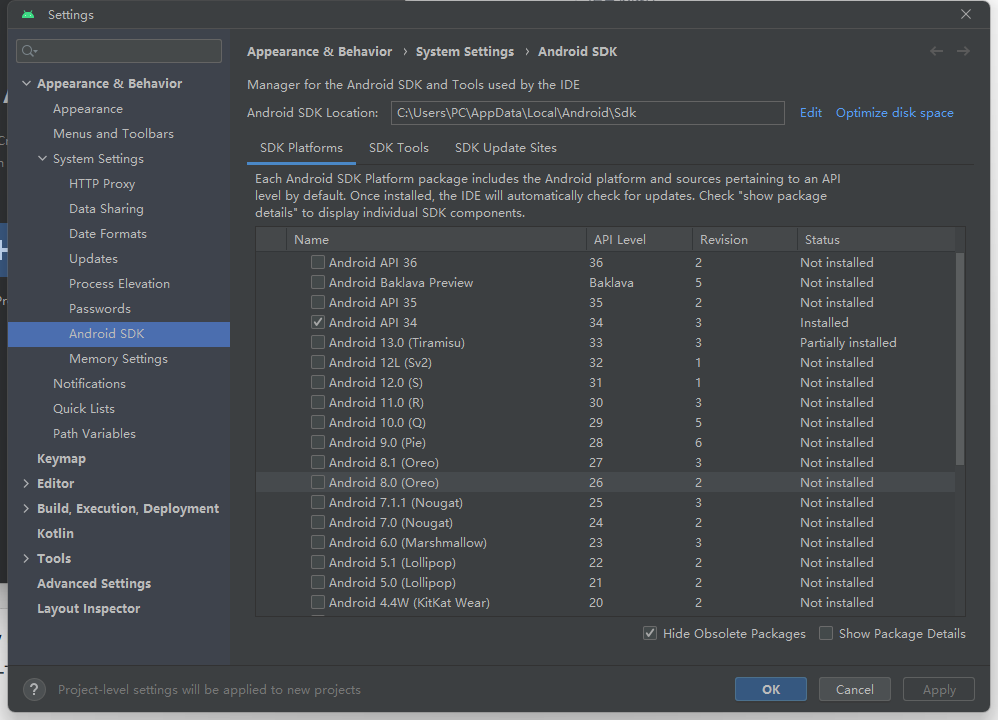Check the Android Baklava Preview checkbox

coord(318,282)
